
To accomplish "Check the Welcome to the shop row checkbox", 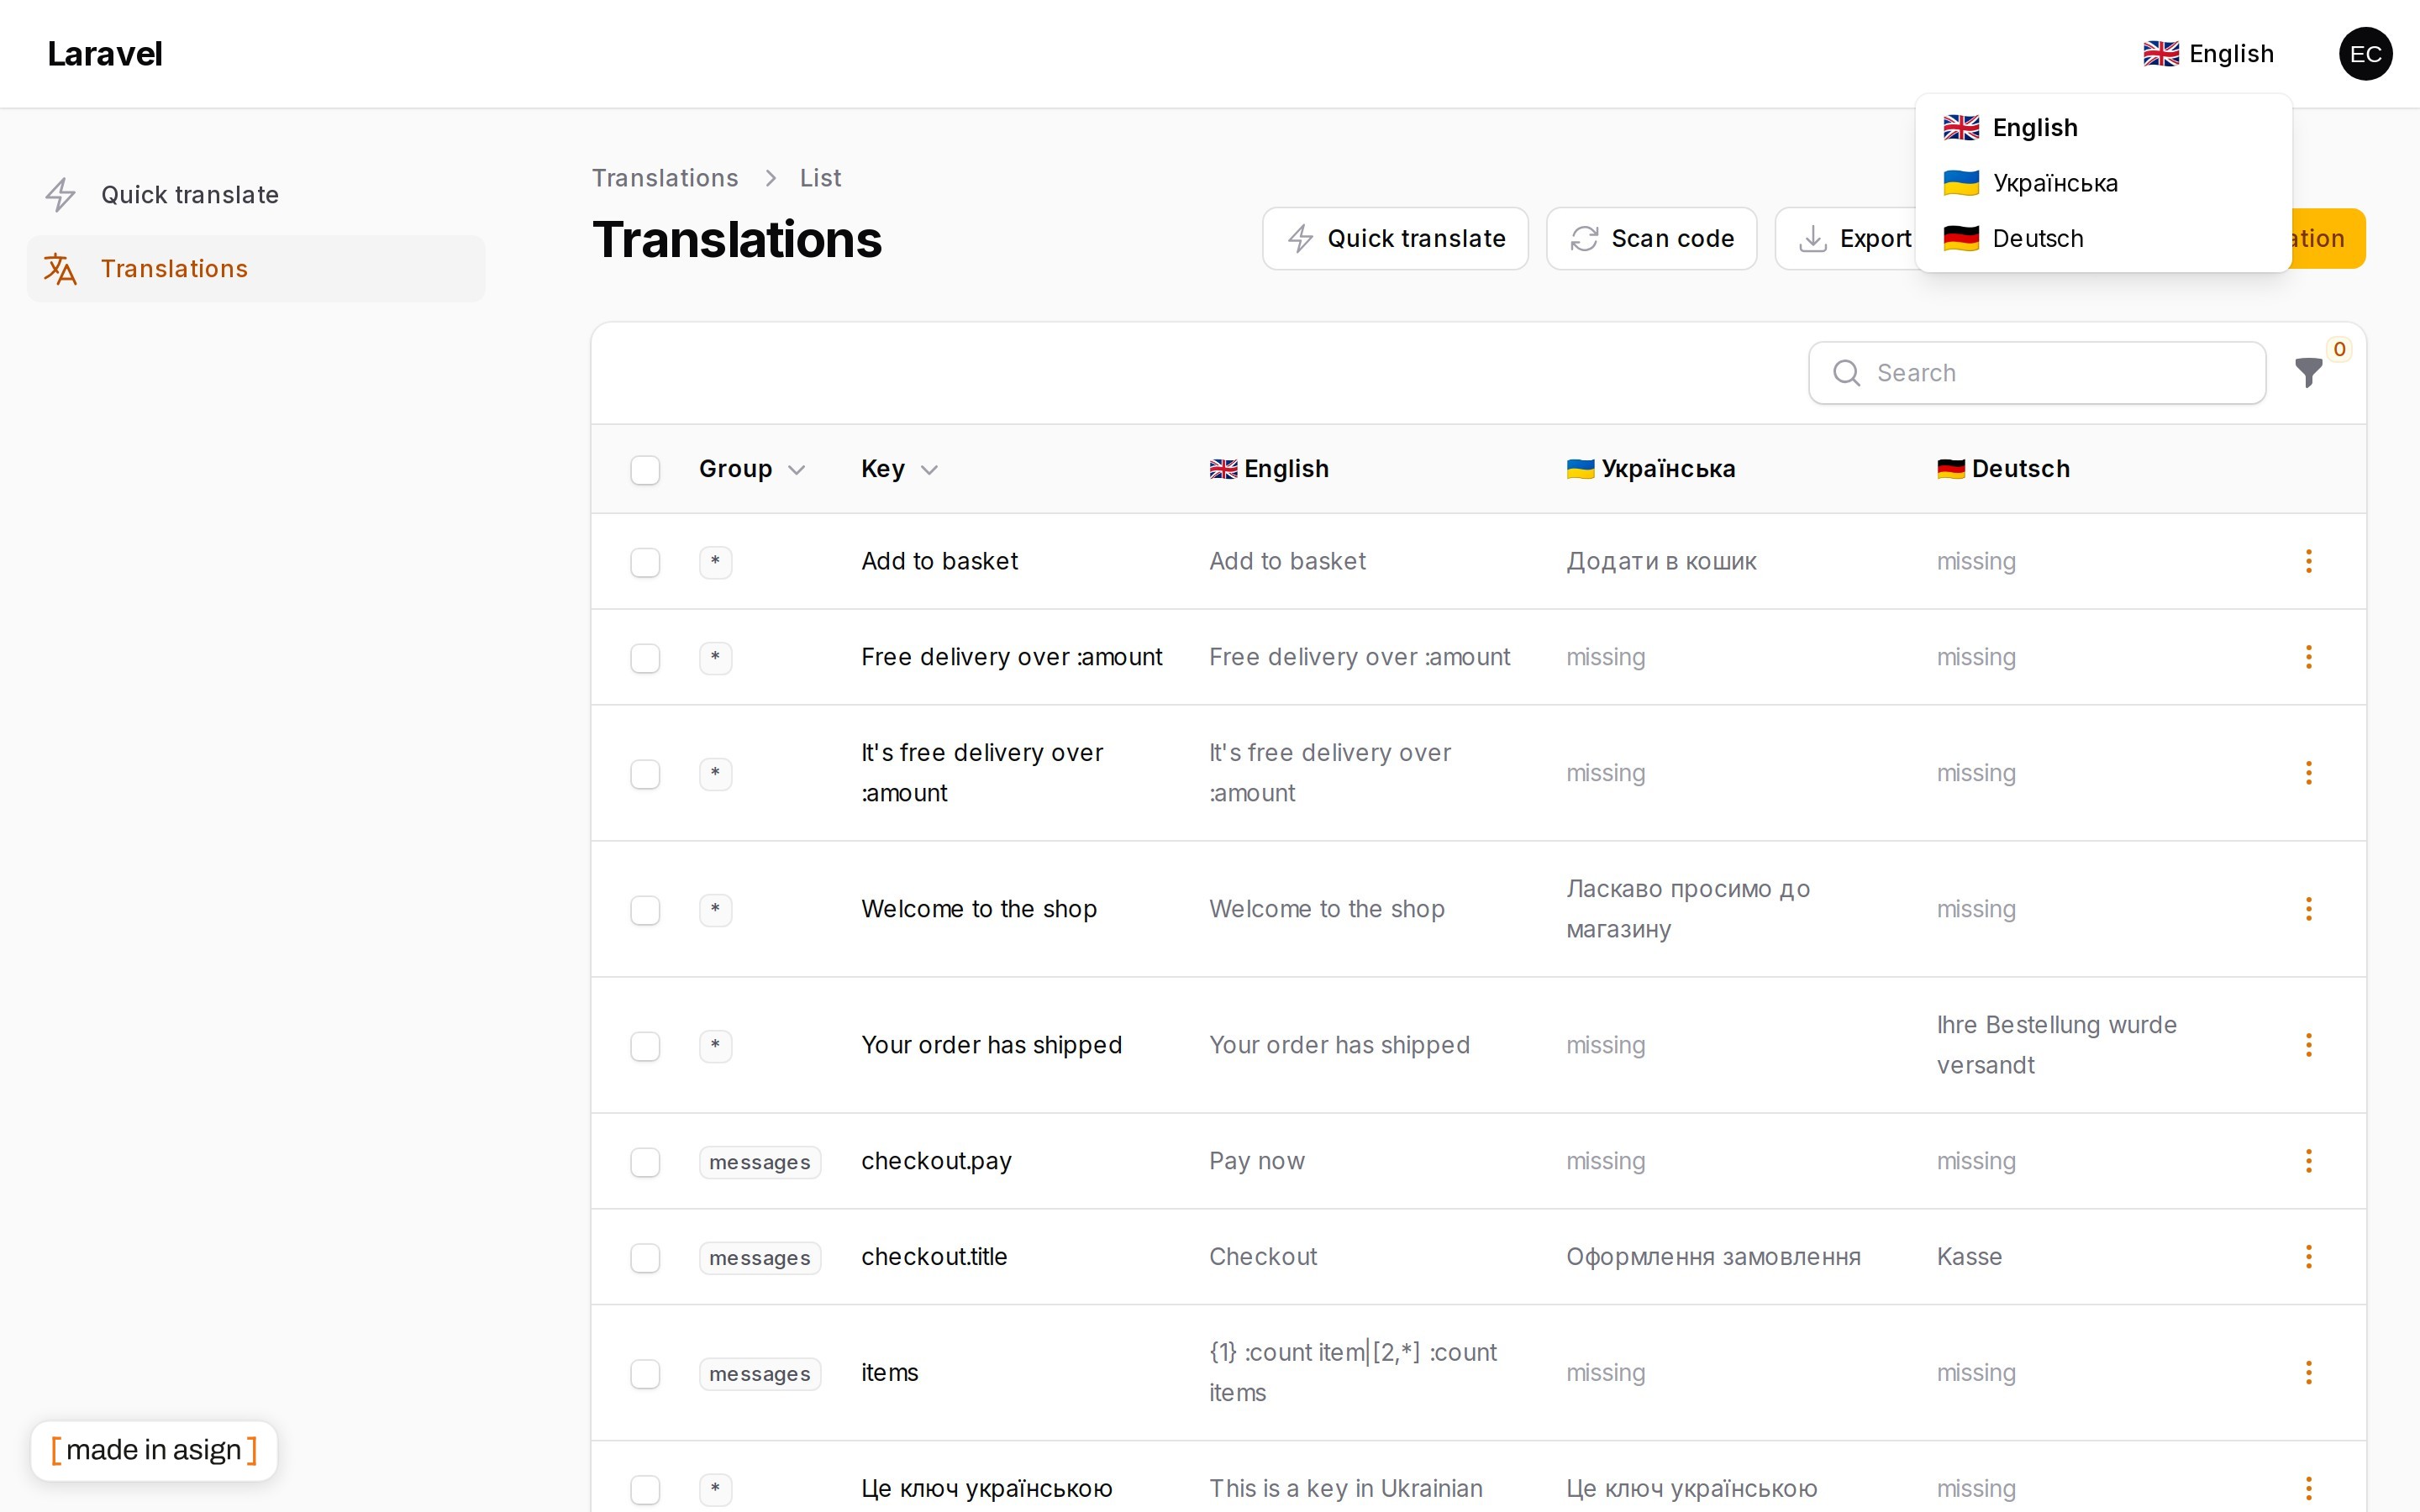I will 645,910.
